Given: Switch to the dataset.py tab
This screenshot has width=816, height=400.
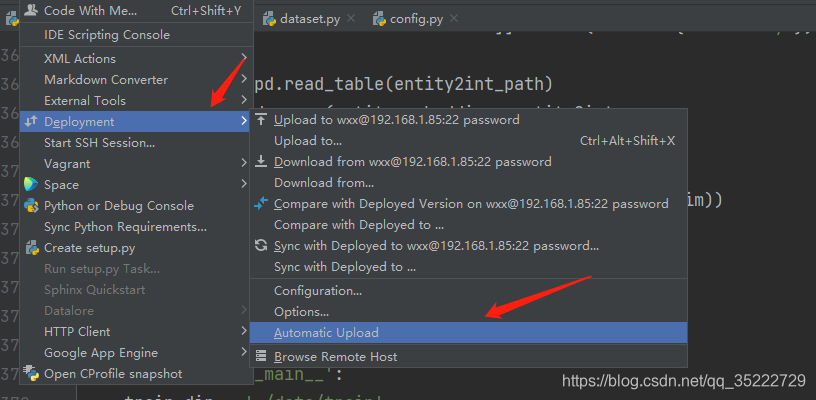Looking at the screenshot, I should tap(309, 20).
